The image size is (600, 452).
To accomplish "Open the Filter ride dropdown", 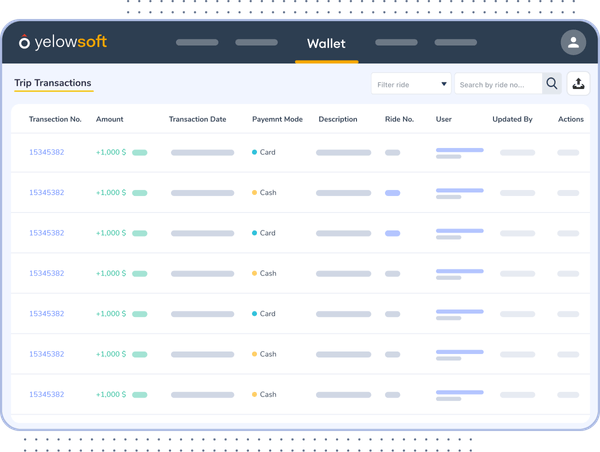I will point(411,83).
